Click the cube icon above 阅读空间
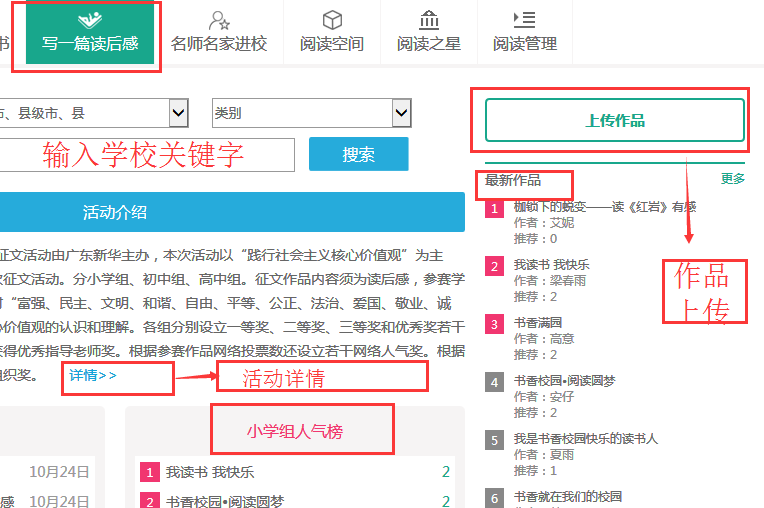764x508 pixels. point(332,19)
